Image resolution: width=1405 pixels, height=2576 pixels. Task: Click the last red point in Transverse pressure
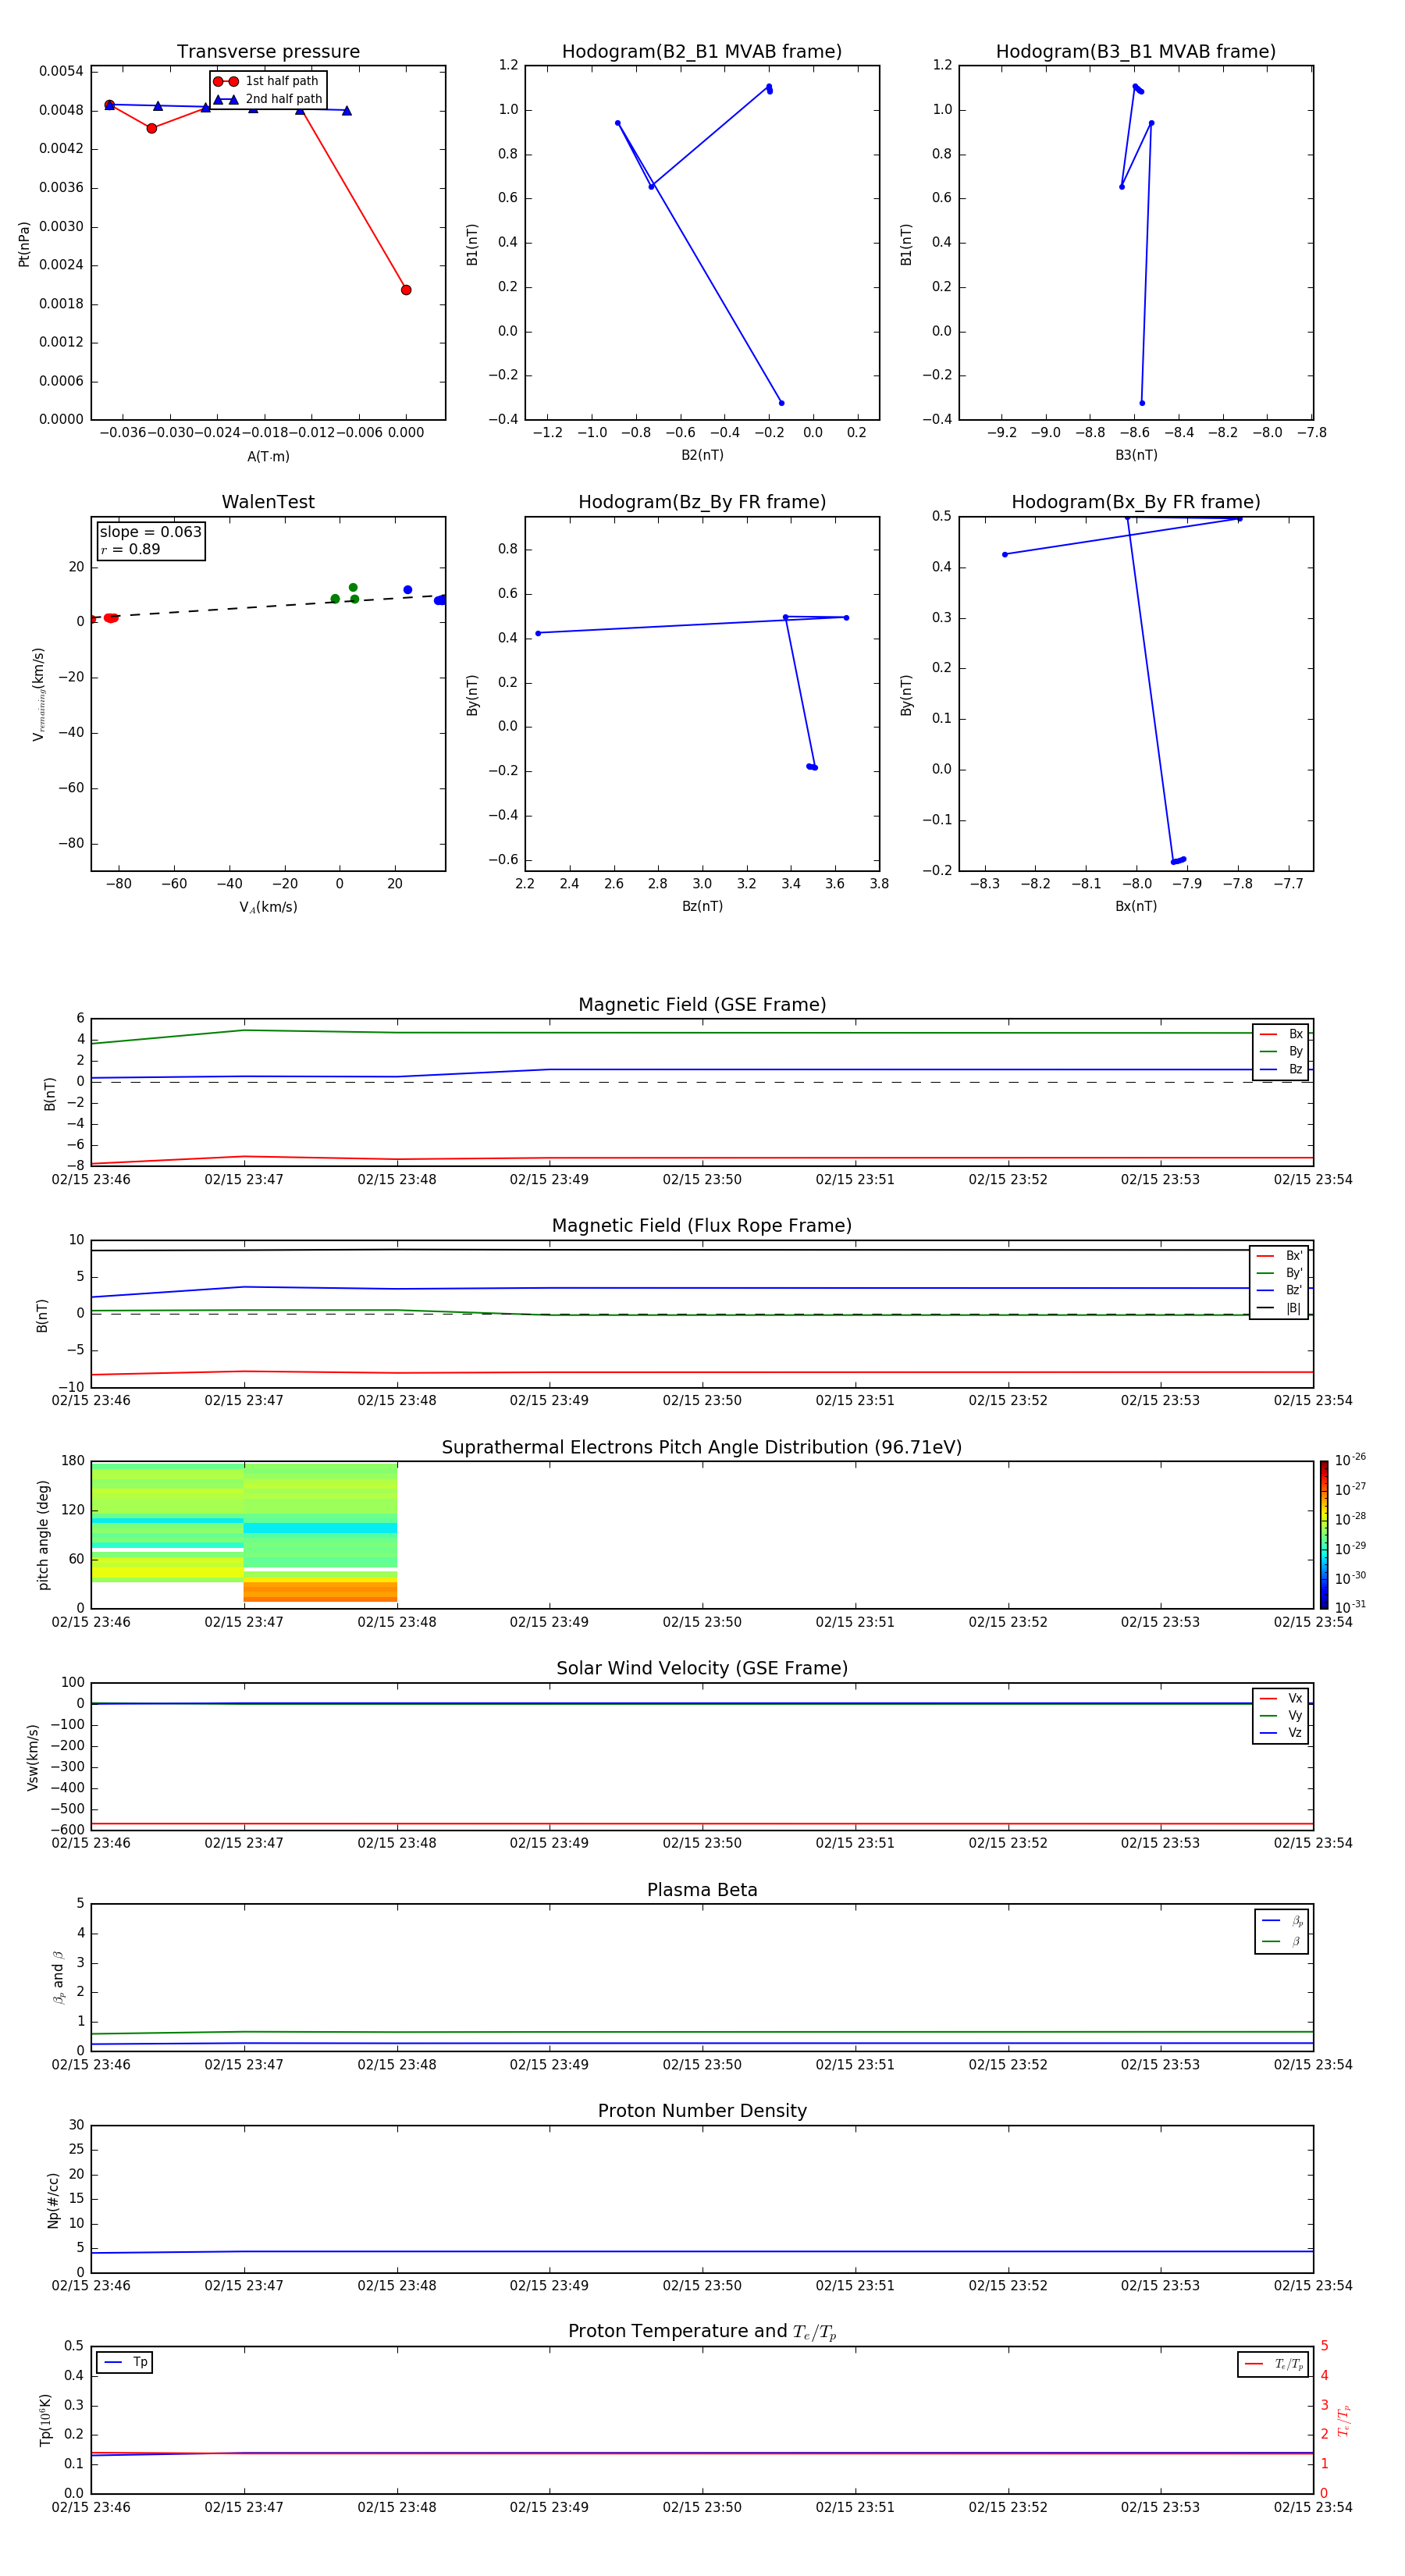pos(406,290)
